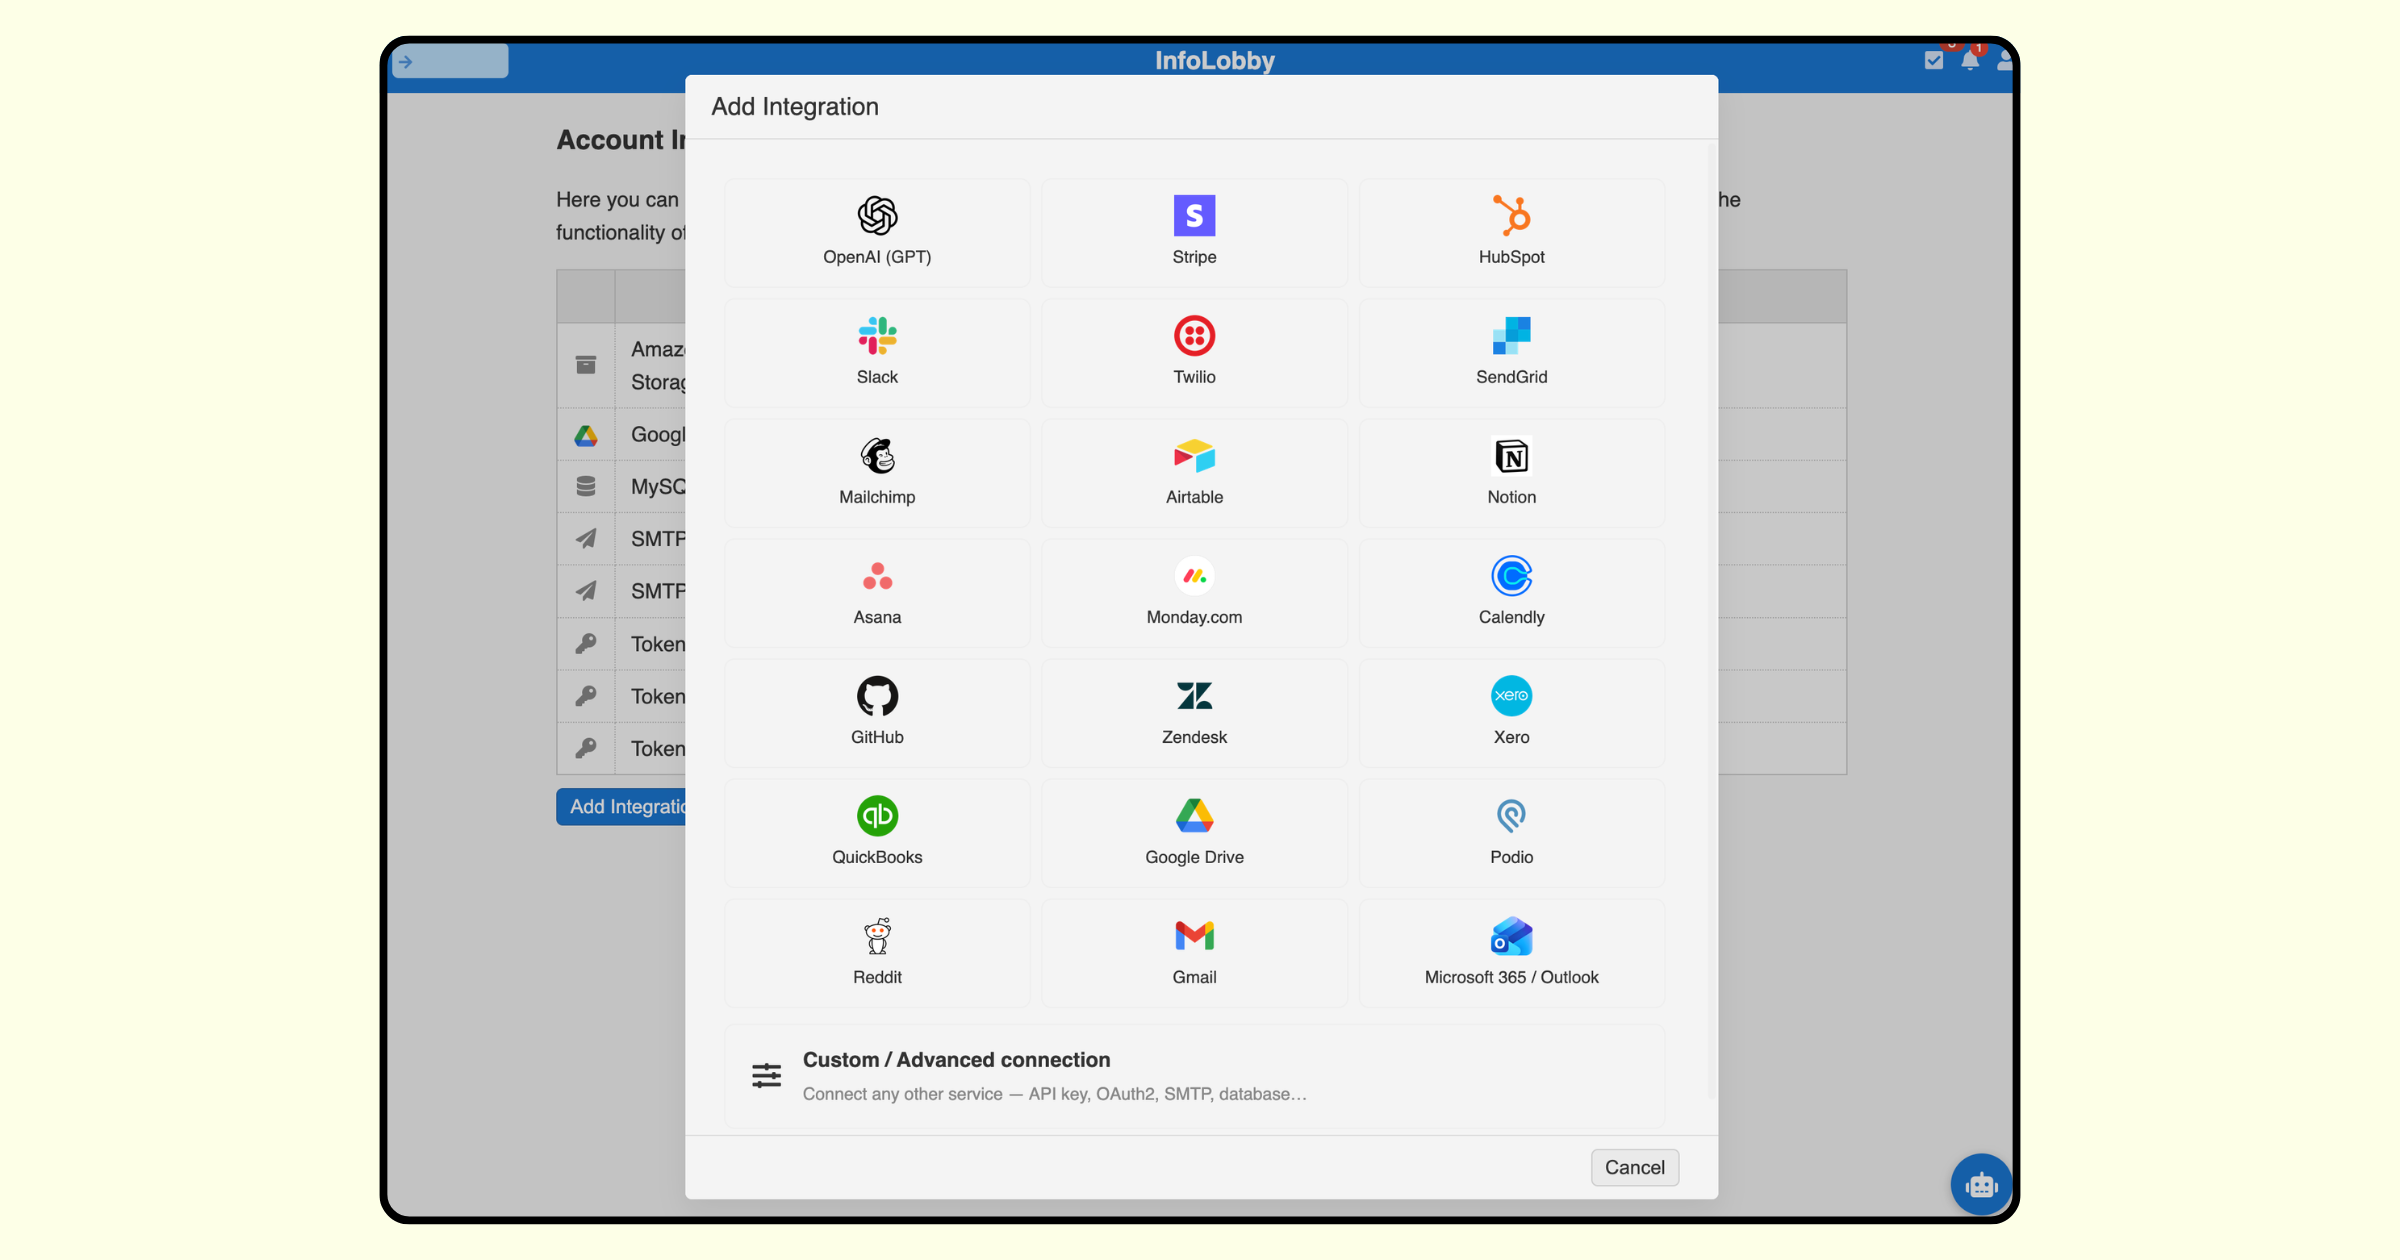Image resolution: width=2400 pixels, height=1260 pixels.
Task: Pick the QuickBooks integration icon
Action: (877, 816)
